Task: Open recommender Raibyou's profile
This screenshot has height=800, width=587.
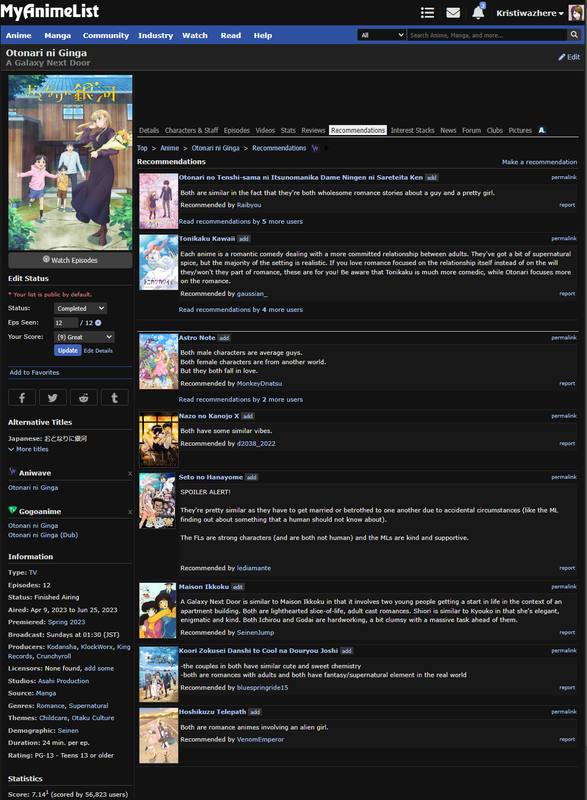Action: pyautogui.click(x=249, y=205)
